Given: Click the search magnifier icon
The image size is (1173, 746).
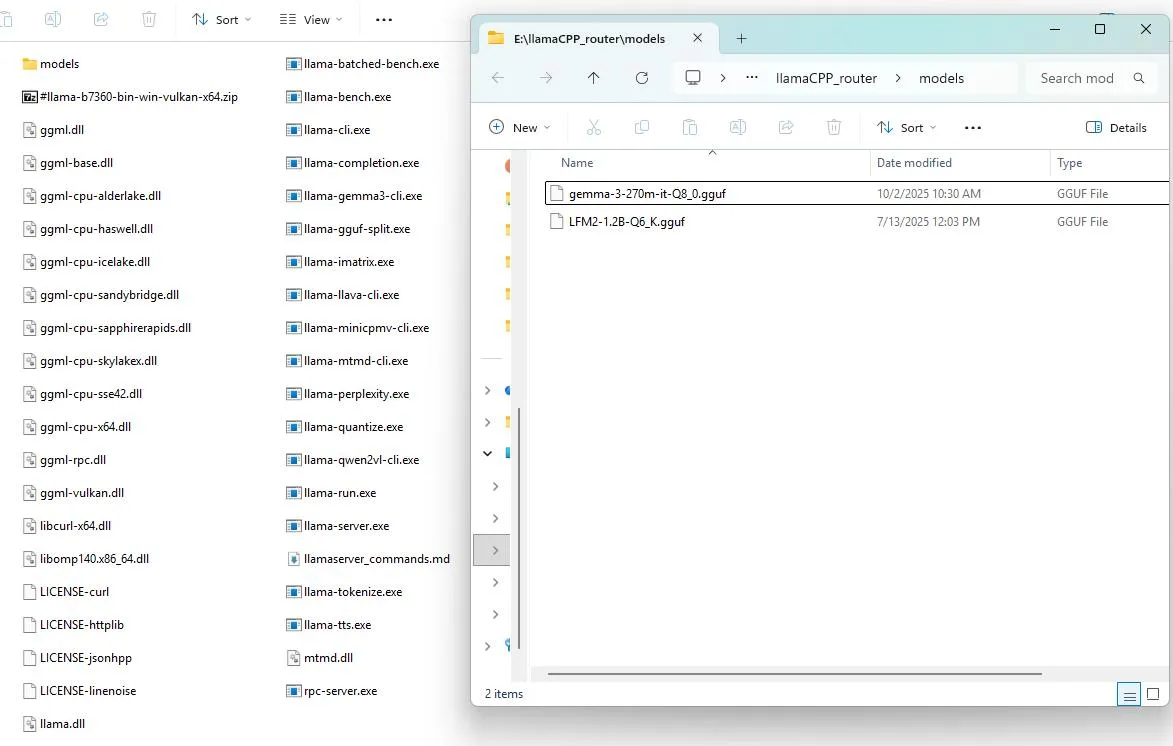Looking at the screenshot, I should click(x=1139, y=78).
